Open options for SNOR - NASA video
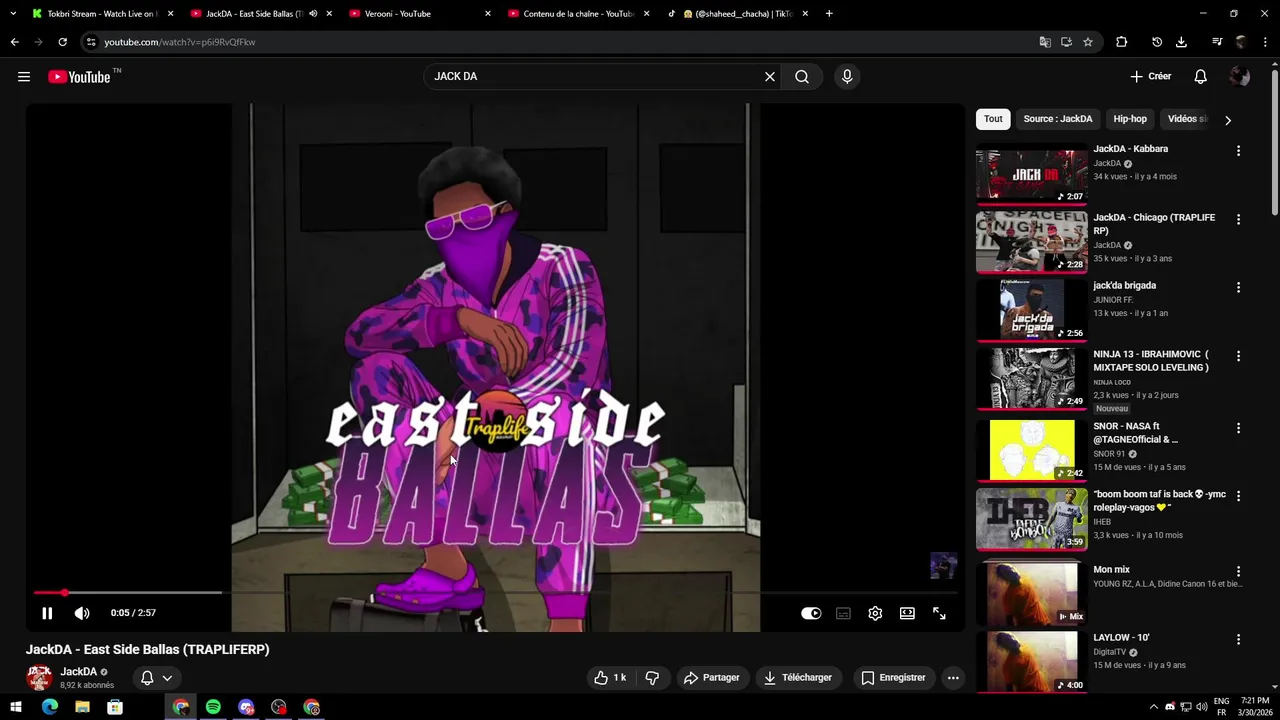 click(x=1238, y=428)
